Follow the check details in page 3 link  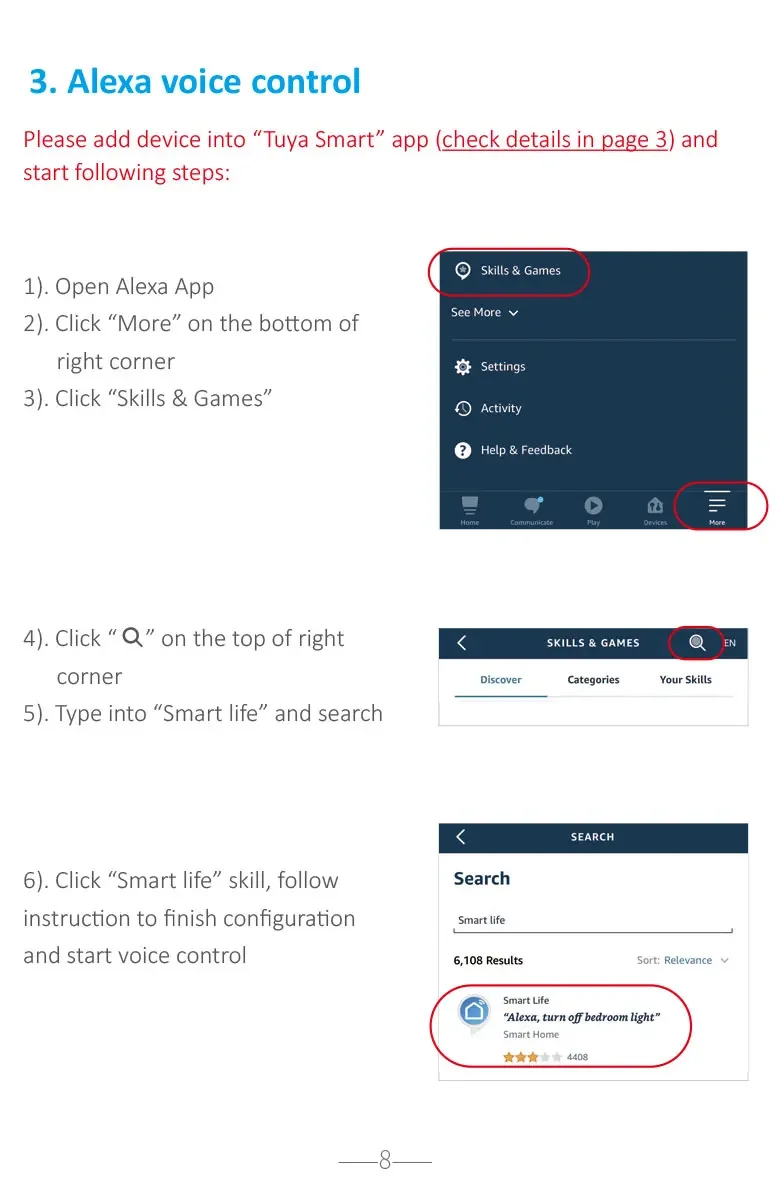pyautogui.click(x=554, y=139)
